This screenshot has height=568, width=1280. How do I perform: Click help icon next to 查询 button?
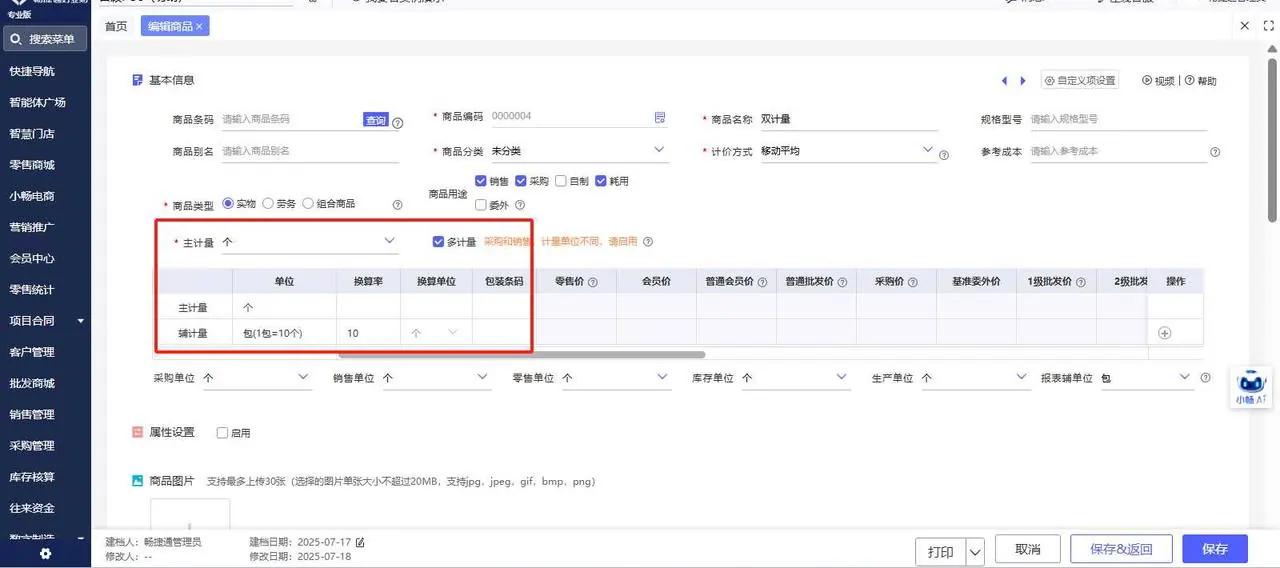click(x=397, y=123)
